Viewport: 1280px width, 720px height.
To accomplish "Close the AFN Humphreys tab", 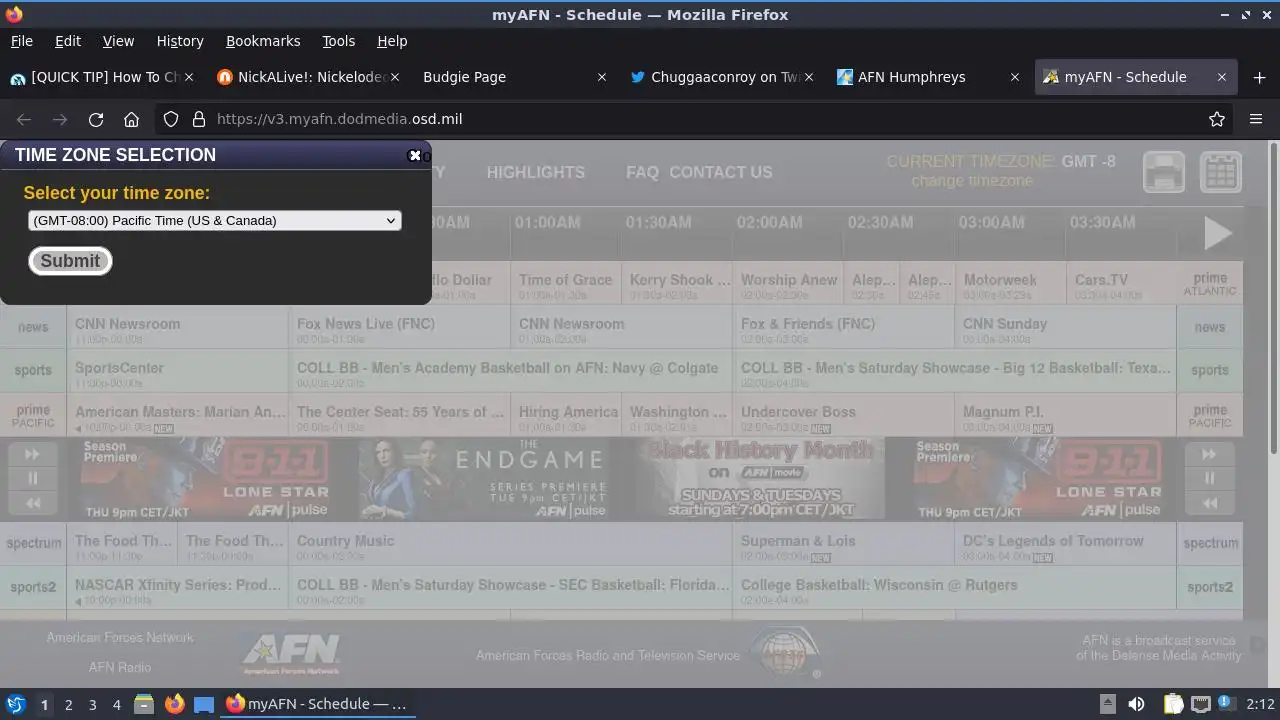I will point(1015,77).
